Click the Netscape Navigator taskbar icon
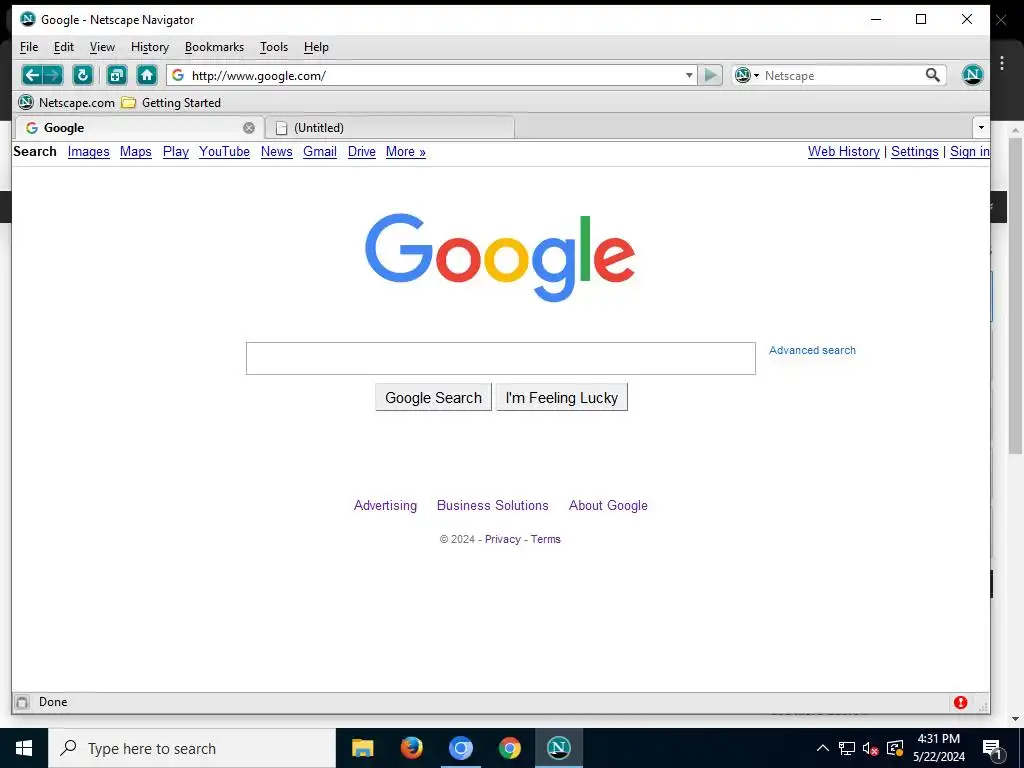Image resolution: width=1024 pixels, height=768 pixels. [558, 748]
